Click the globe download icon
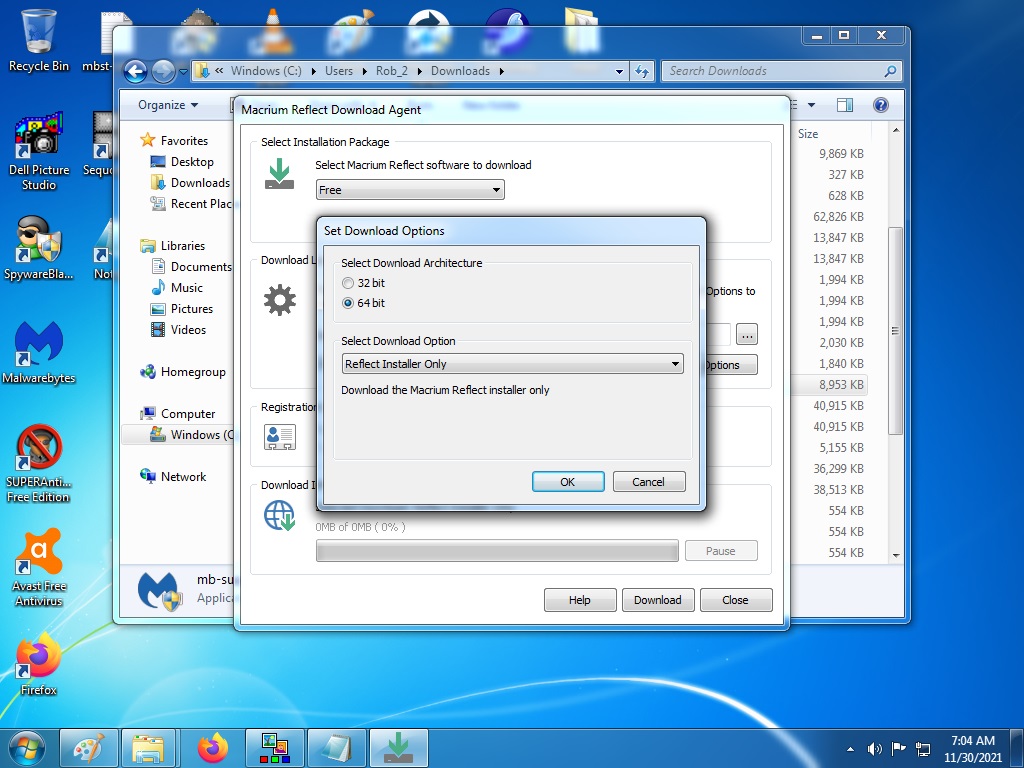Screen dimensions: 1024x768 pyautogui.click(x=280, y=515)
